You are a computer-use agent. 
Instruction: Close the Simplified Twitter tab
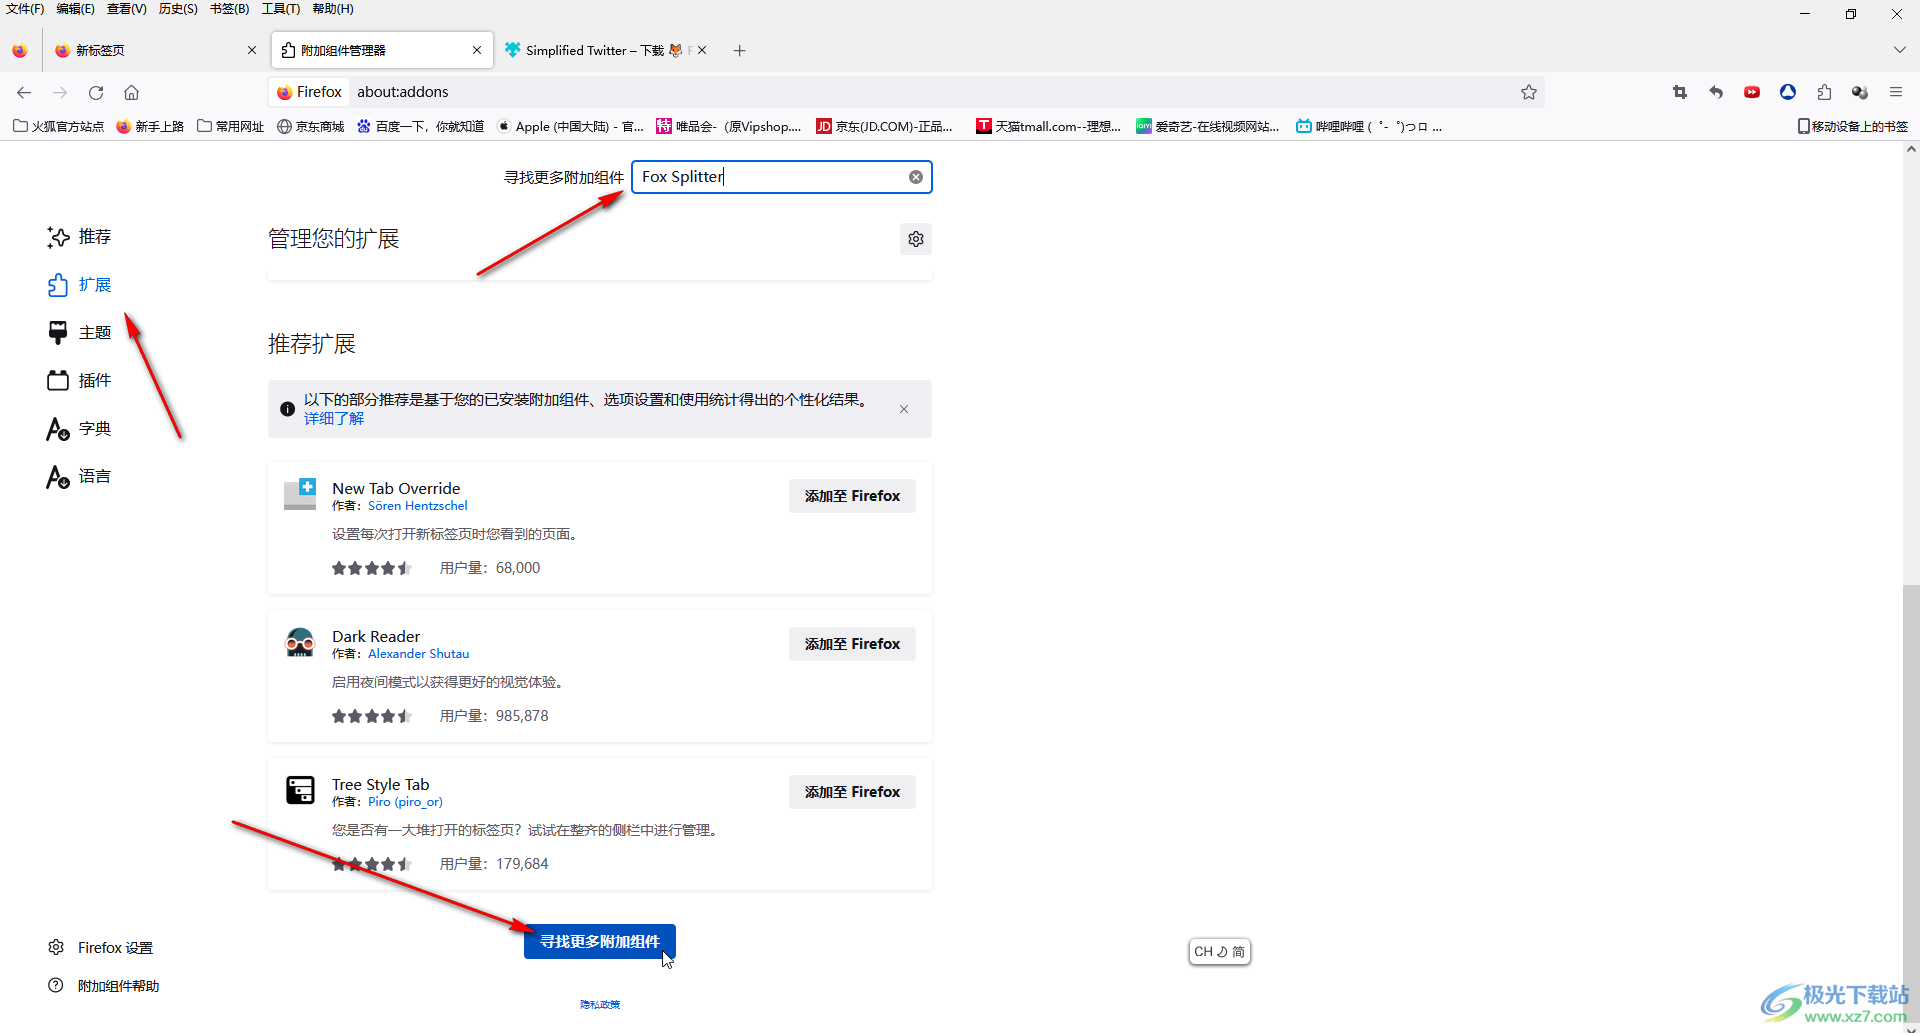[702, 50]
